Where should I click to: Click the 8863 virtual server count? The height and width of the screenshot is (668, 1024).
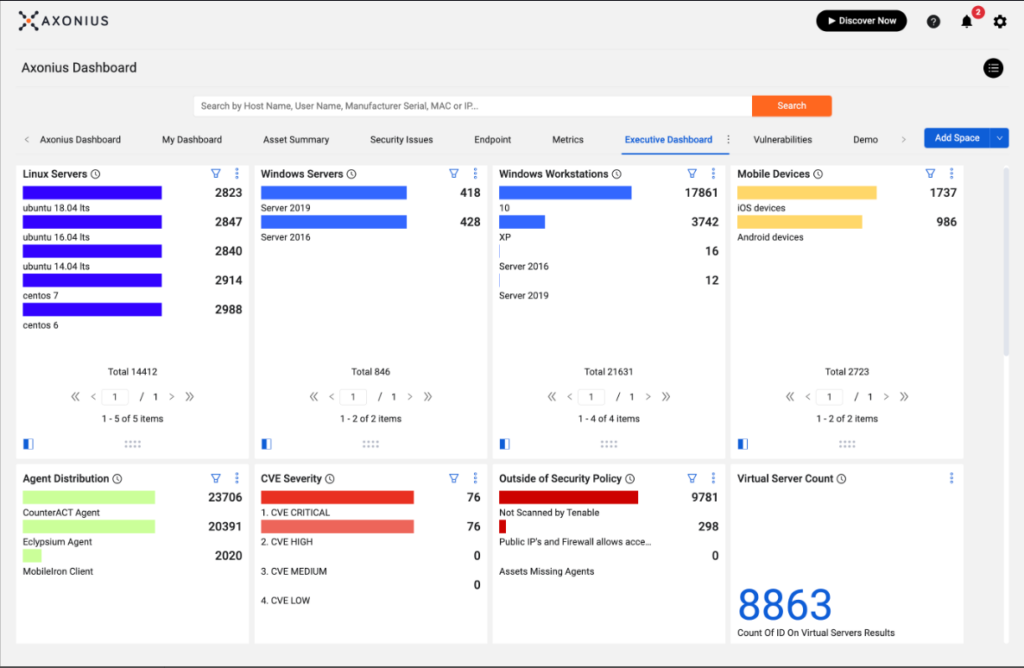[x=784, y=605]
